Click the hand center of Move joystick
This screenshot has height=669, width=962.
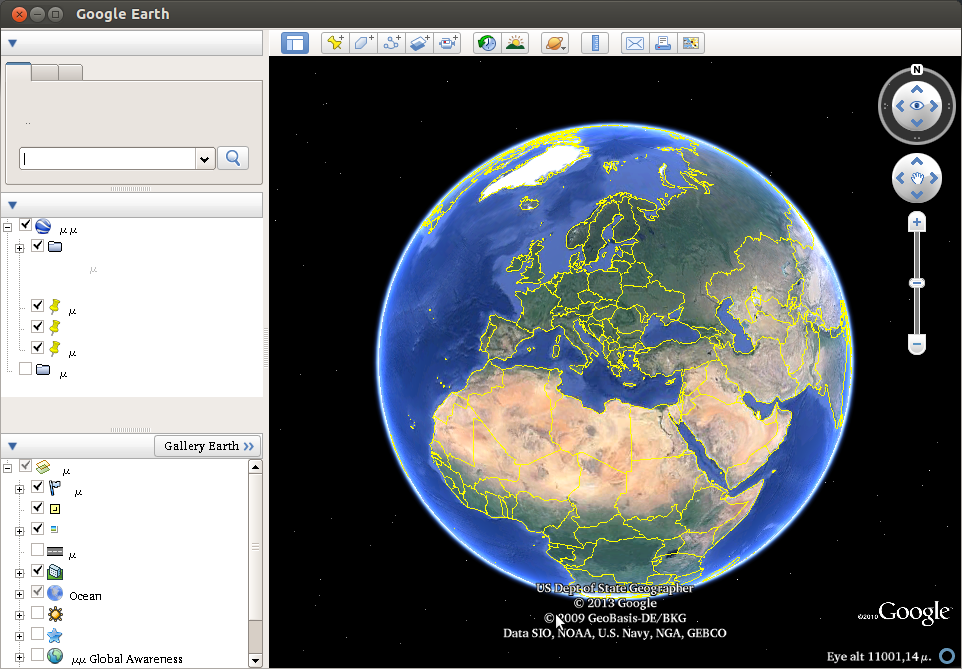917,179
